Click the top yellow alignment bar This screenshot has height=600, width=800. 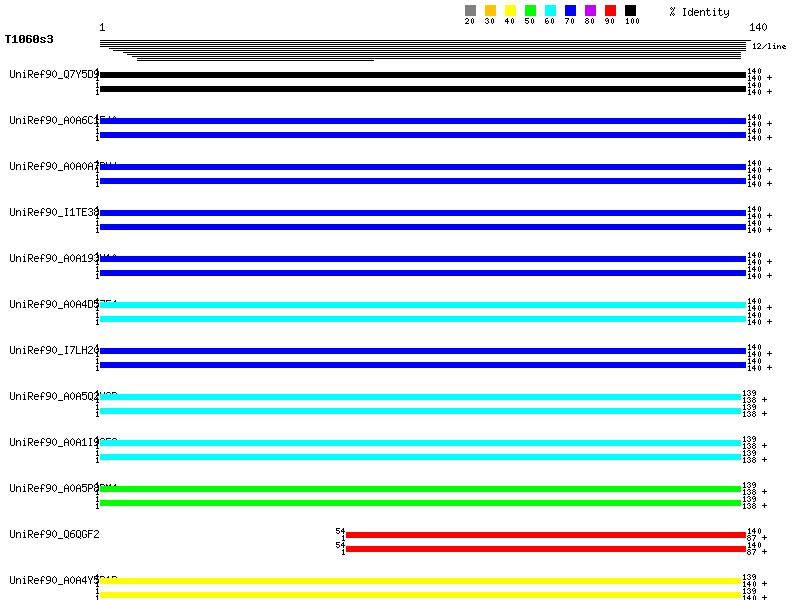420,581
